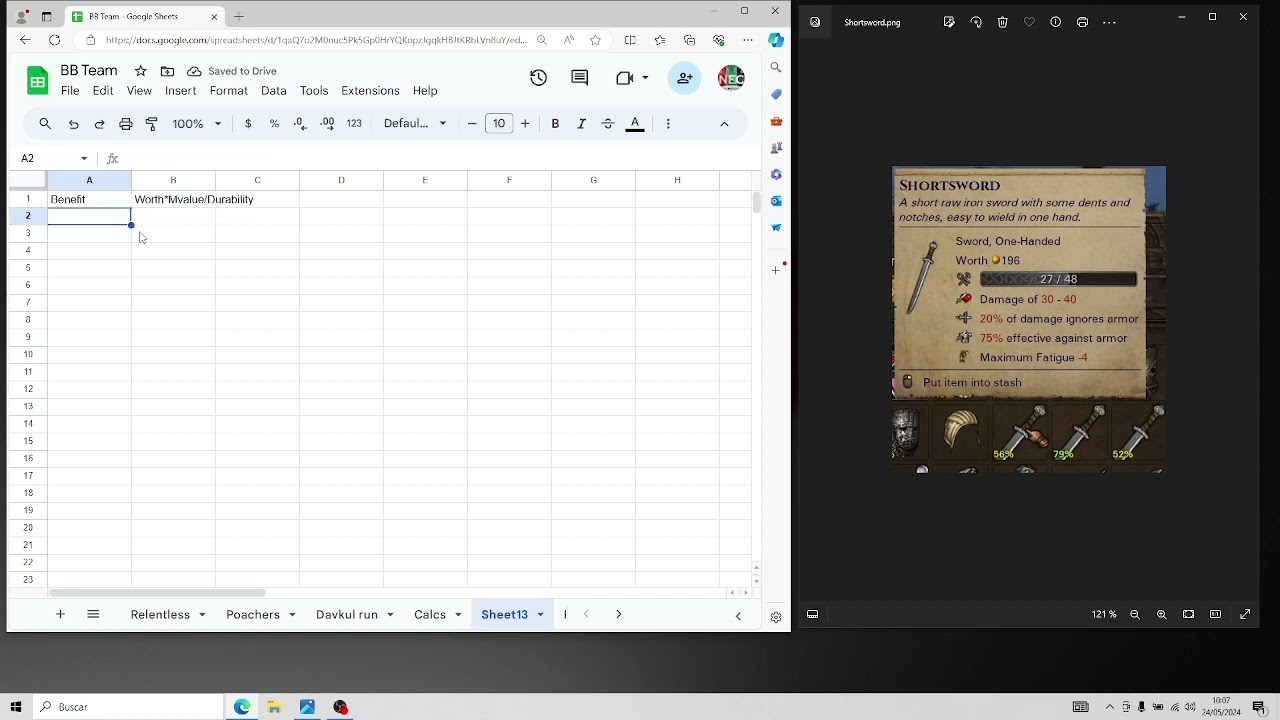Image resolution: width=1280 pixels, height=720 pixels.
Task: Toggle bold formatting
Action: pyautogui.click(x=555, y=124)
